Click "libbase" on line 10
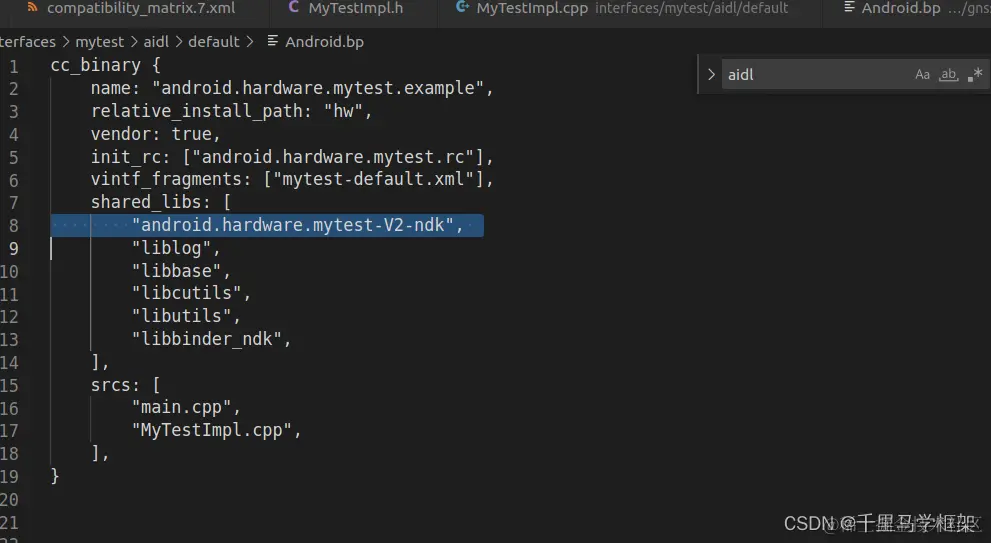The image size is (991, 543). point(176,271)
